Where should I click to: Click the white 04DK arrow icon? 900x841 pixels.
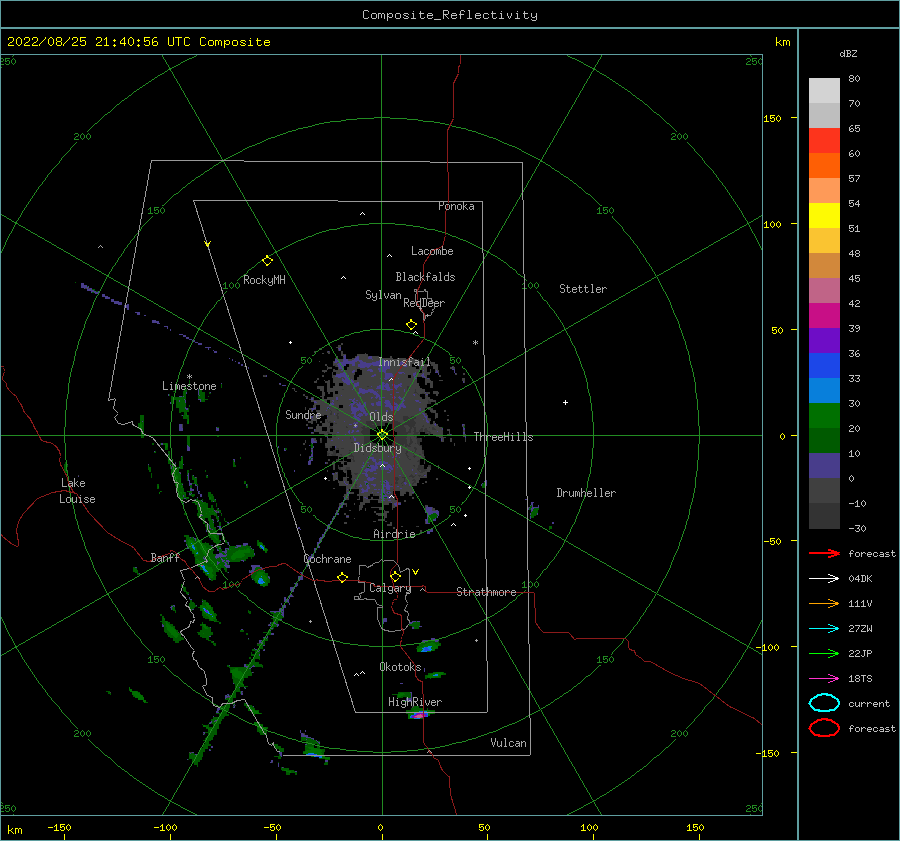(824, 578)
